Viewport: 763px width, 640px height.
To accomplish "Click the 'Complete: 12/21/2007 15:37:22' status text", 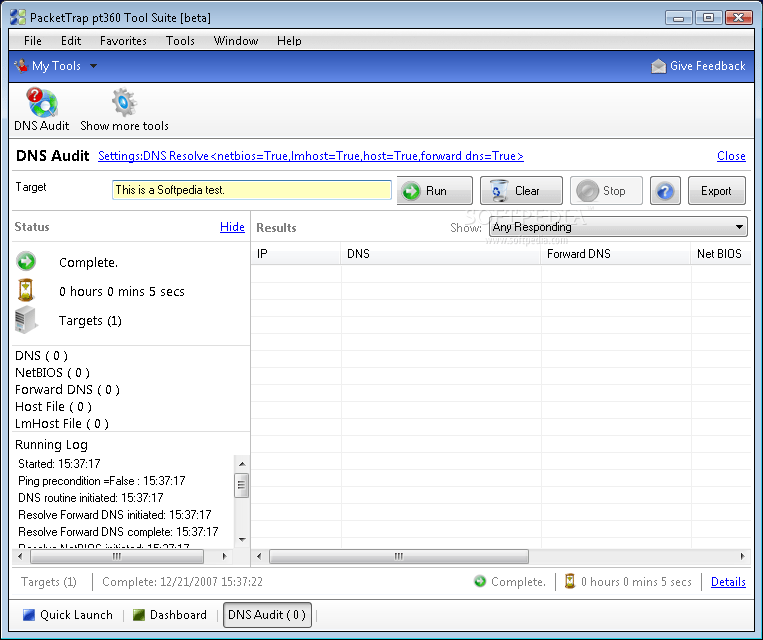I will click(182, 582).
